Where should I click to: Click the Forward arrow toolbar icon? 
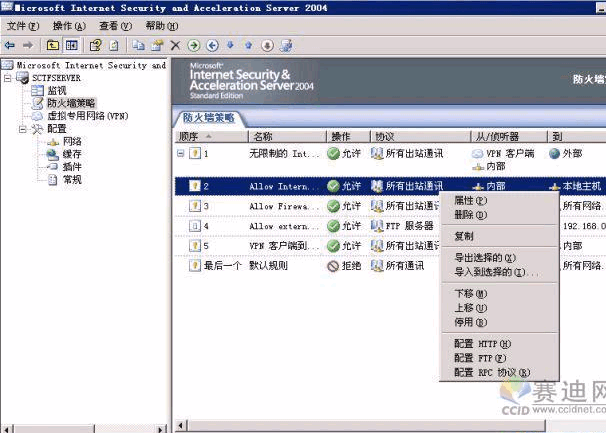tap(28, 46)
